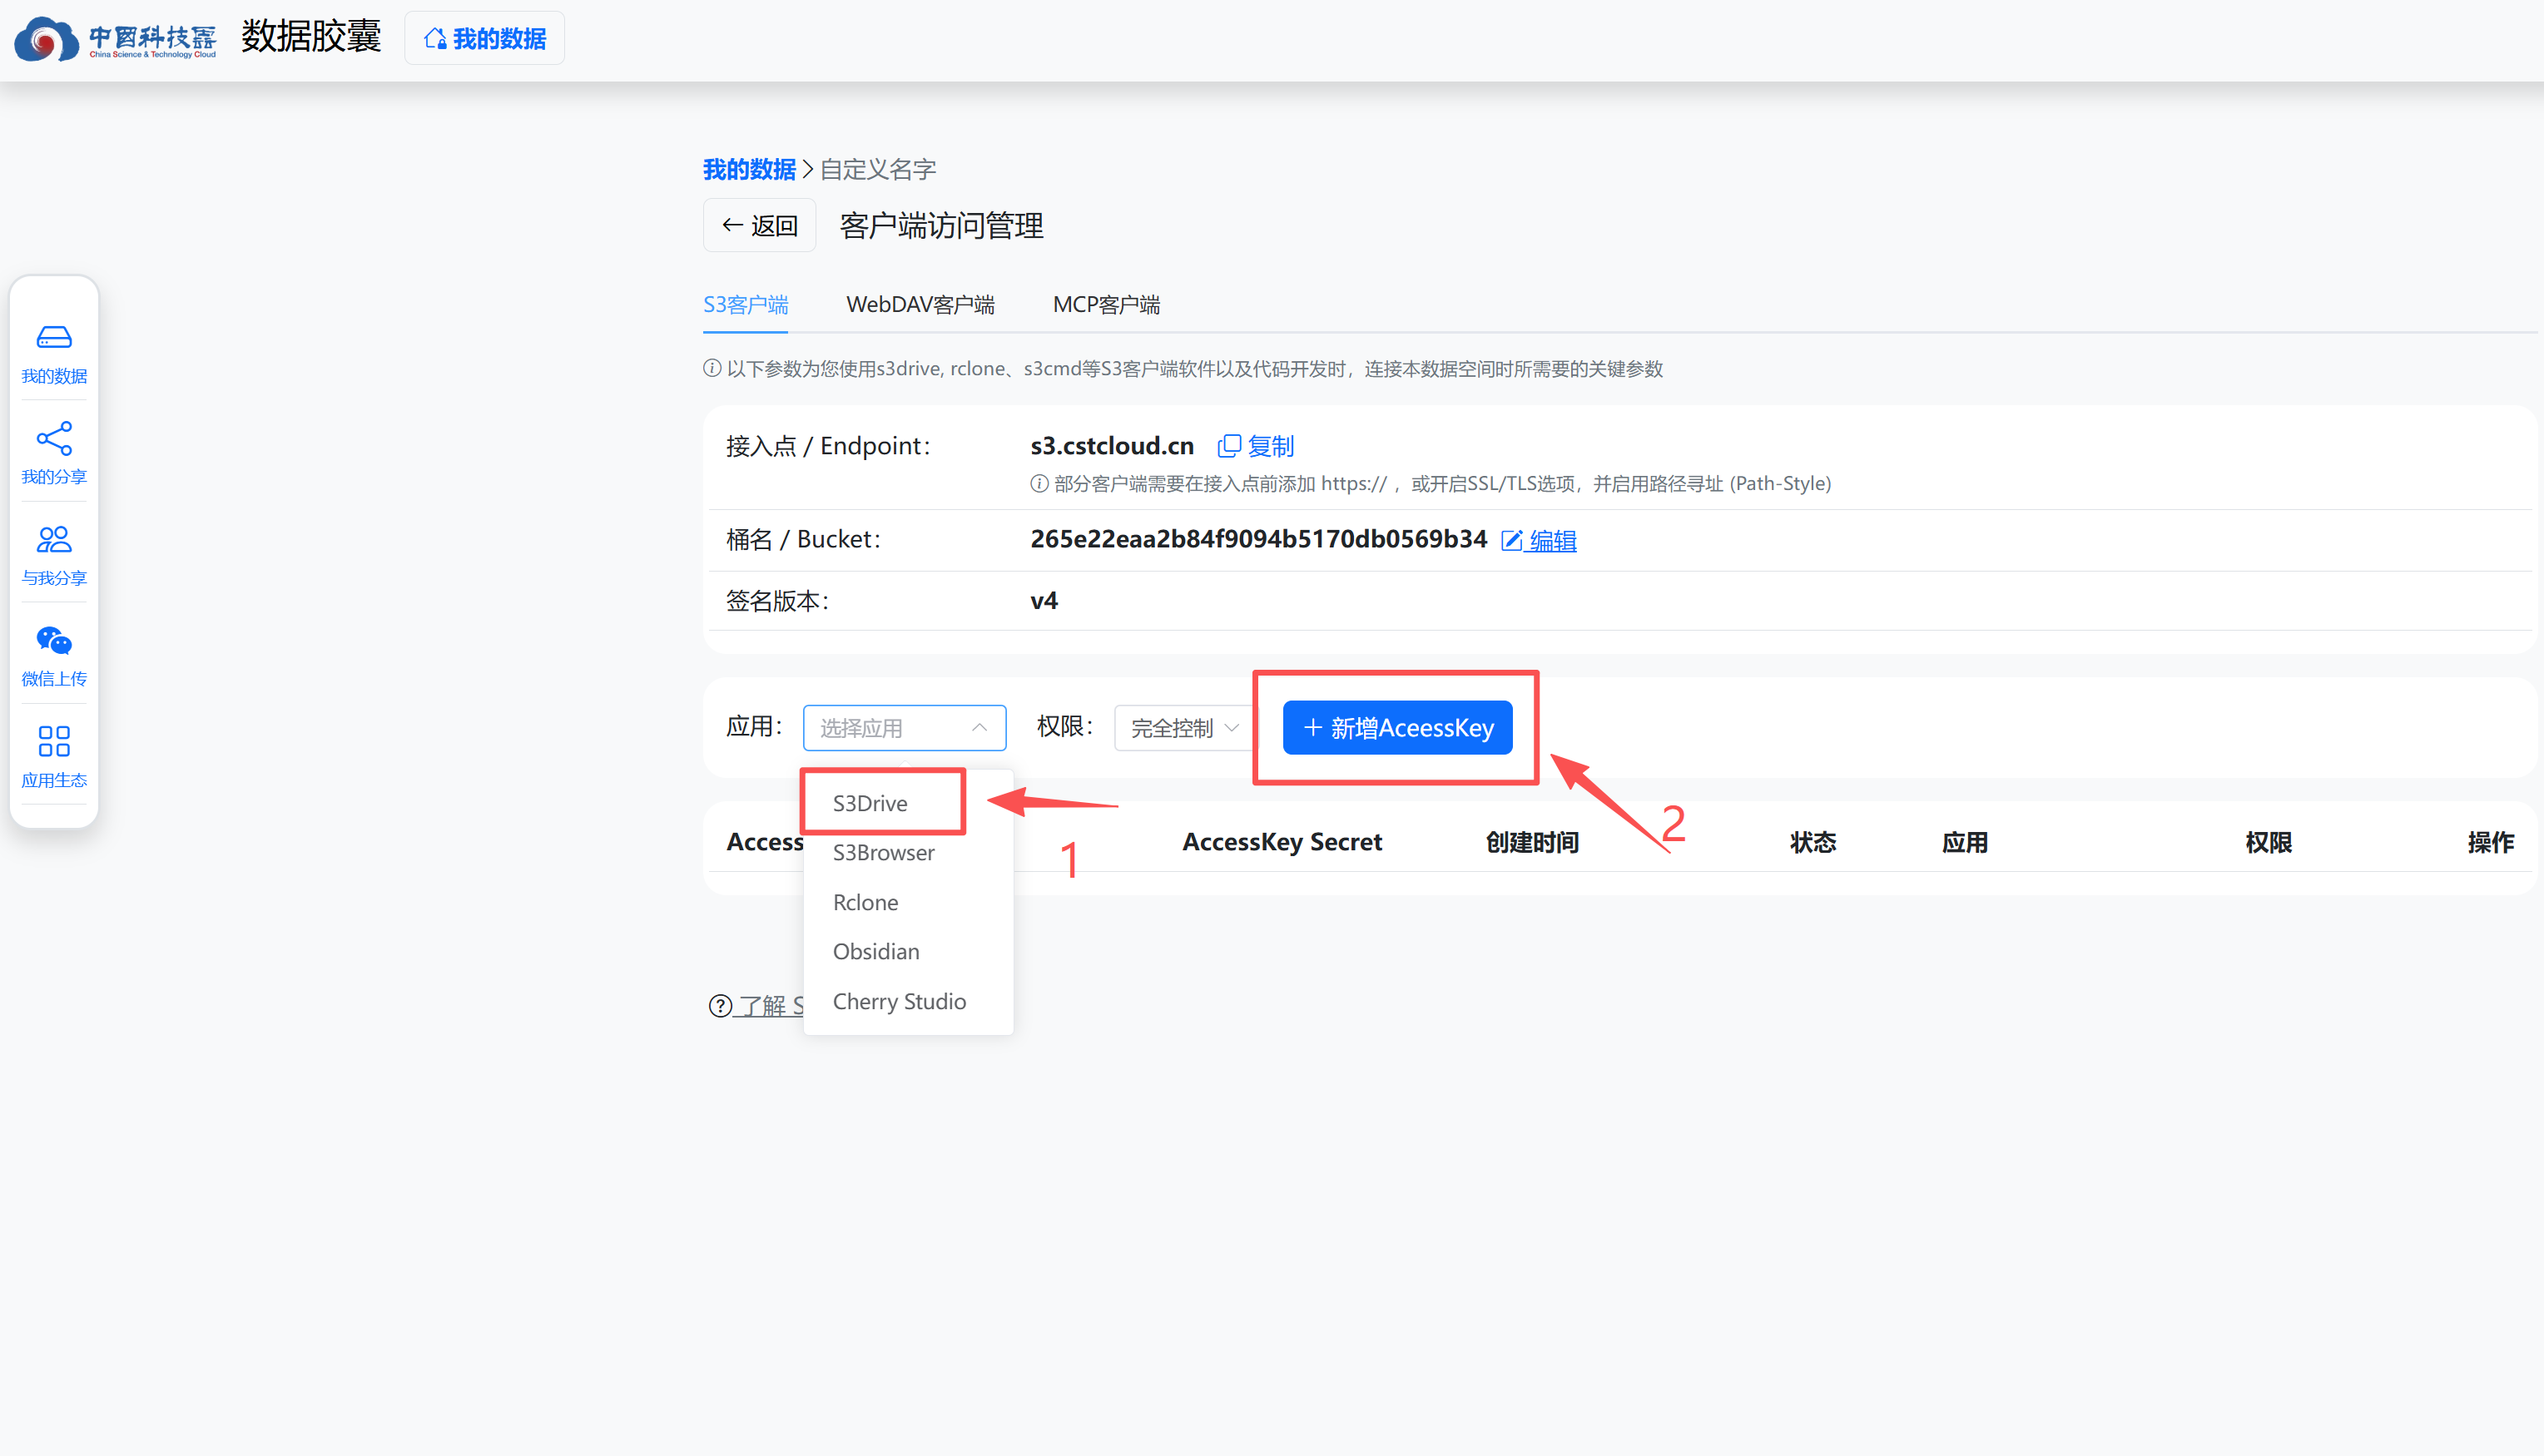Click the 操作 column header

pyautogui.click(x=2490, y=842)
